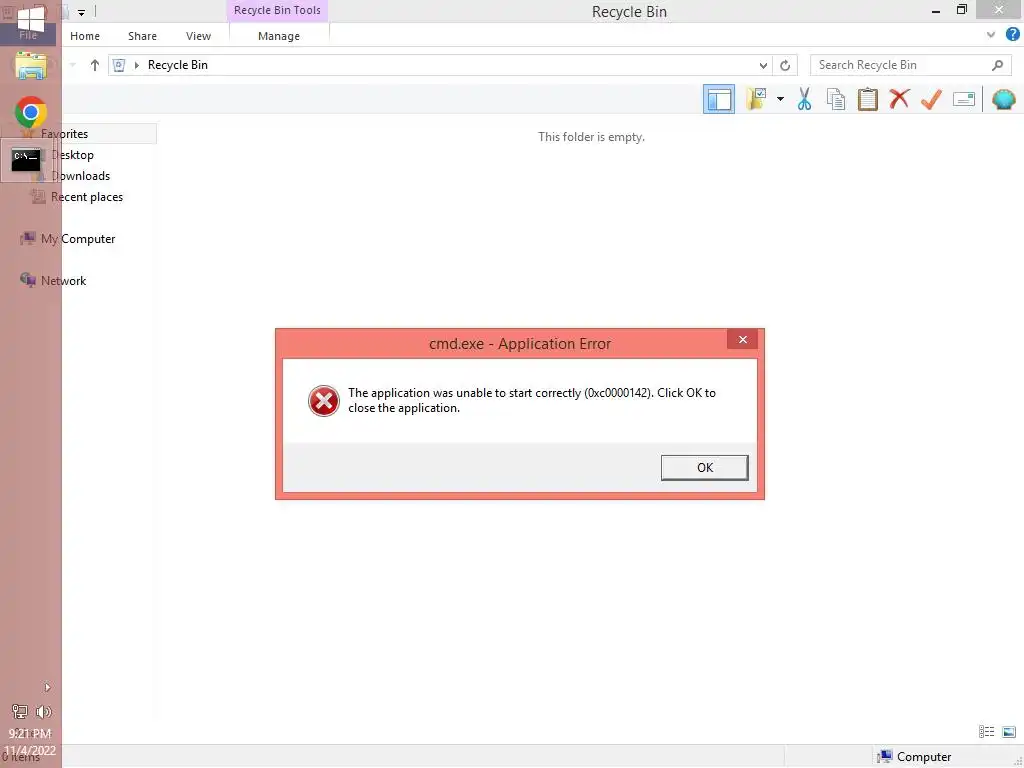This screenshot has width=1024, height=768.
Task: Open the blue Help question icon
Action: tap(1012, 34)
